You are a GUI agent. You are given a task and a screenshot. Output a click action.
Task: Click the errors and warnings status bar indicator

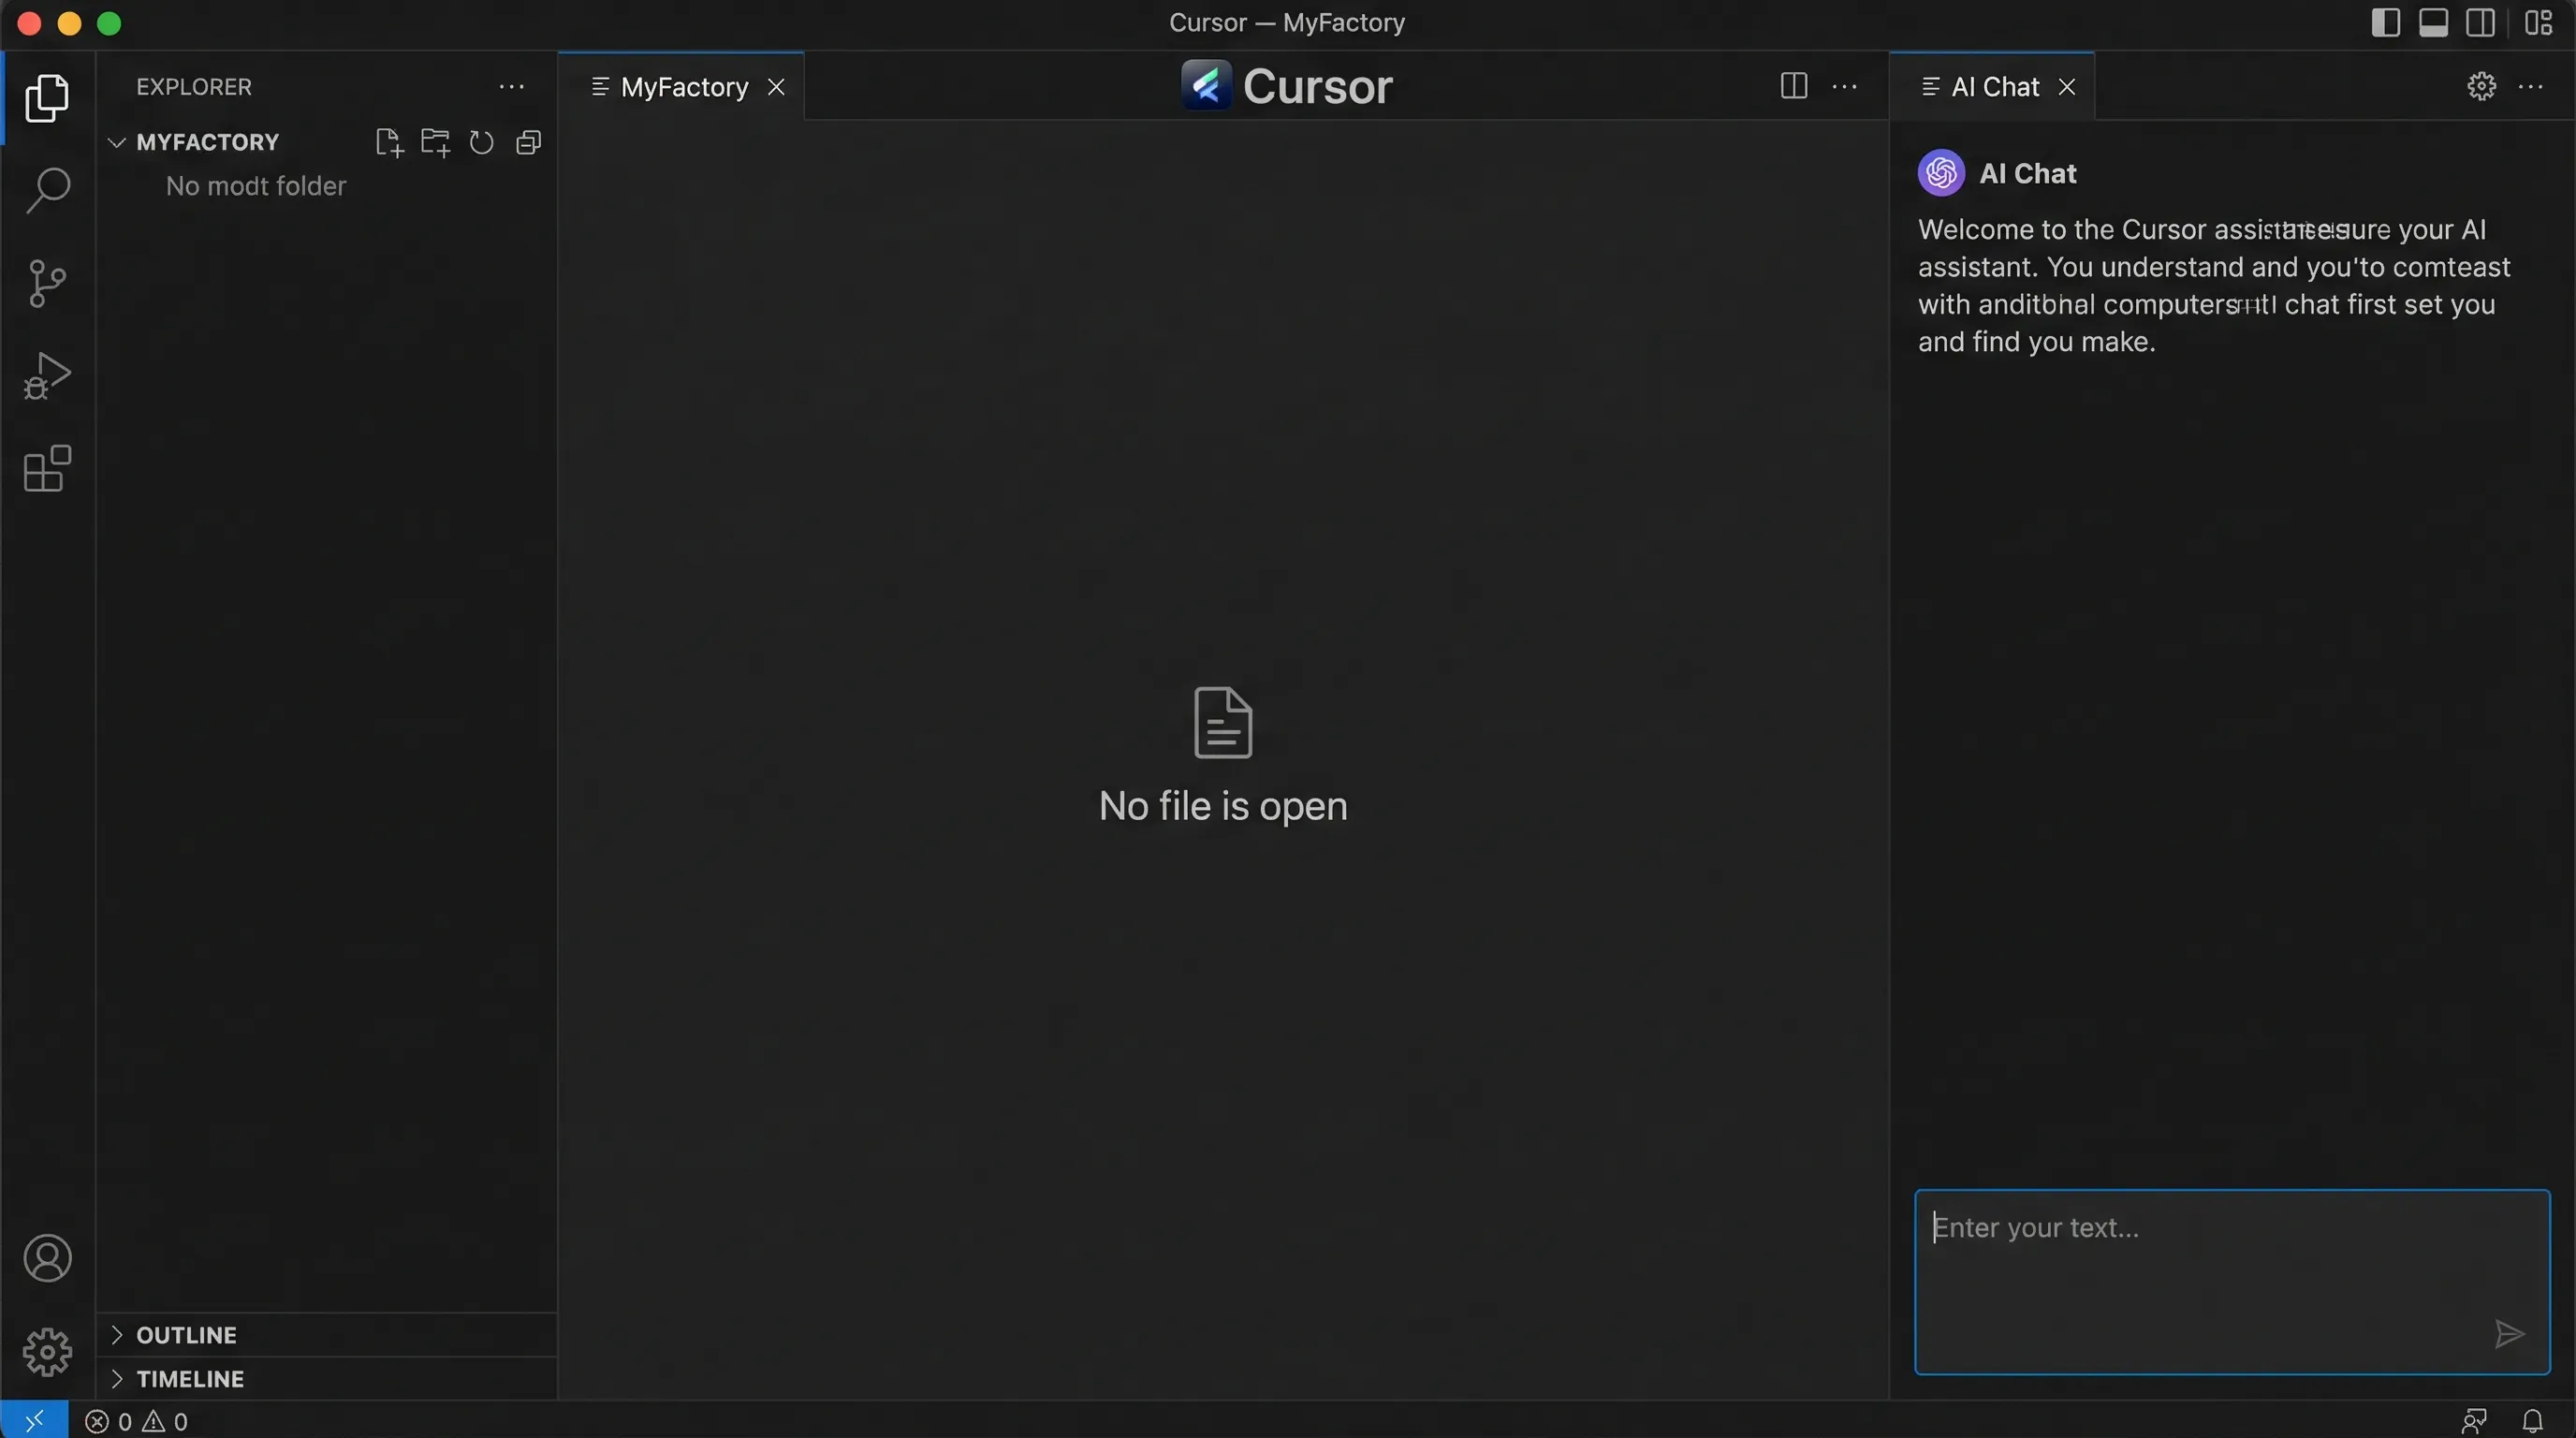[137, 1420]
